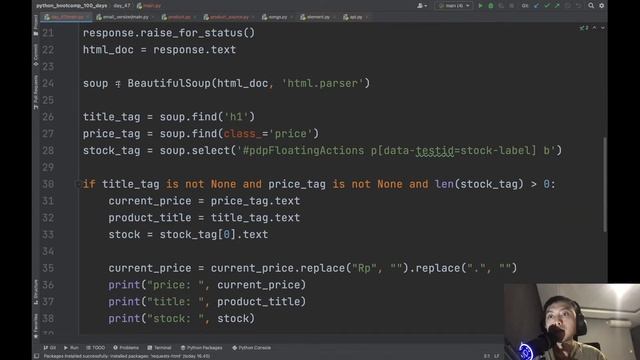The width and height of the screenshot is (640, 360).
Task: Click the BeautifulSoup call on line 24
Action: [x=249, y=83]
